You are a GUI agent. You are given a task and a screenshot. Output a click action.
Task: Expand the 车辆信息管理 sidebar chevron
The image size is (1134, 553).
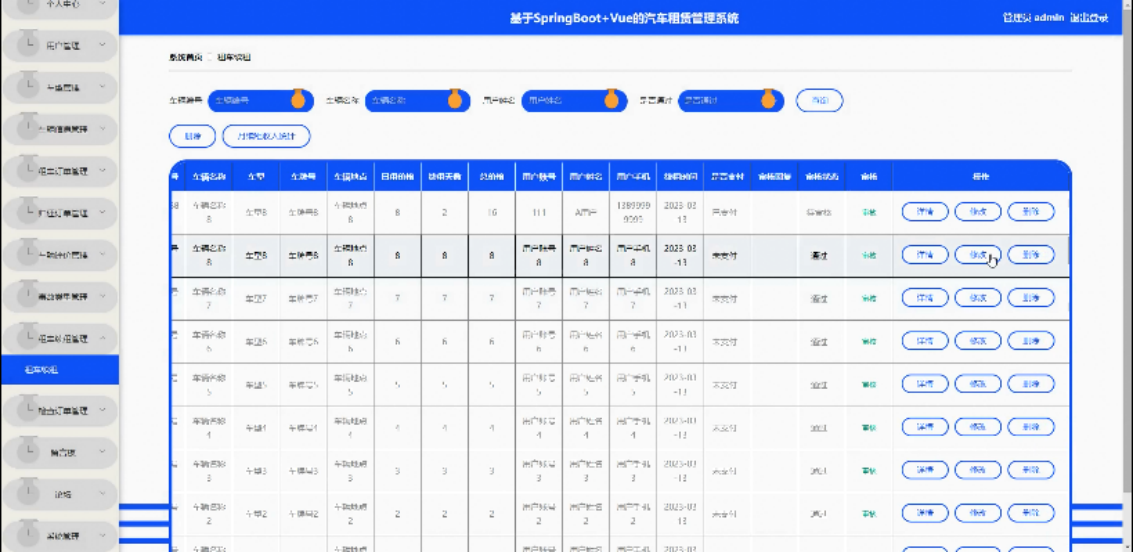click(x=102, y=129)
